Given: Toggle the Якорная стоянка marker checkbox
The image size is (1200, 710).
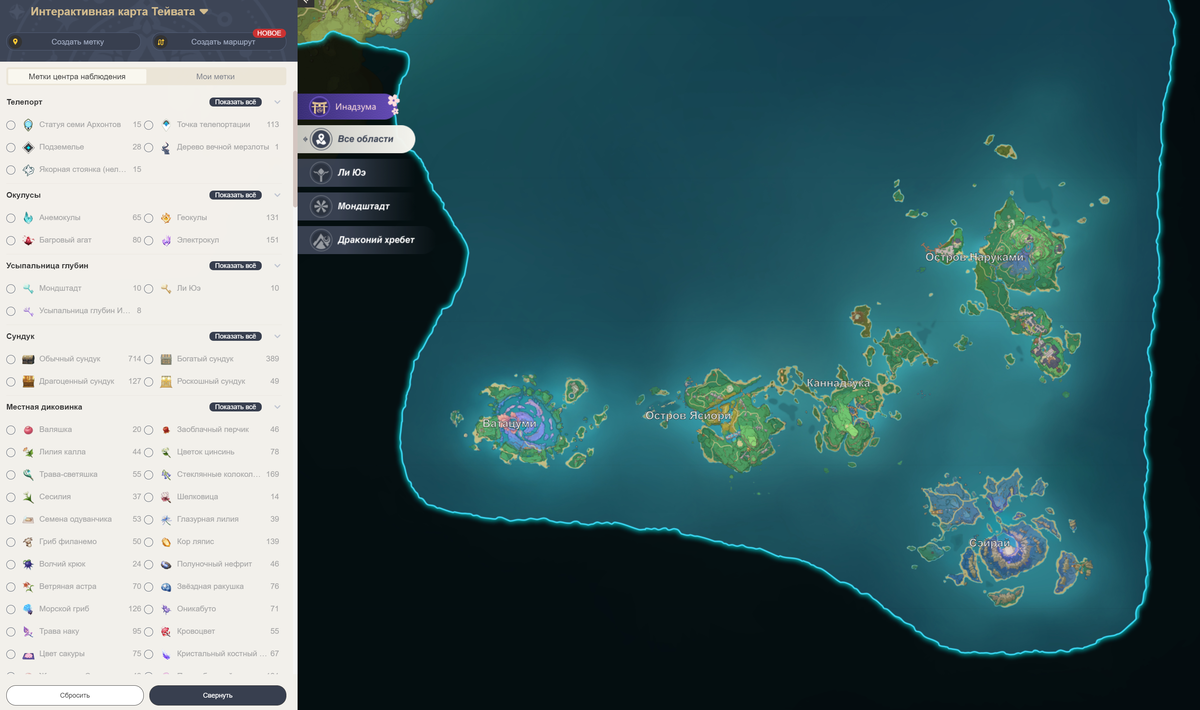Looking at the screenshot, I should [x=11, y=170].
